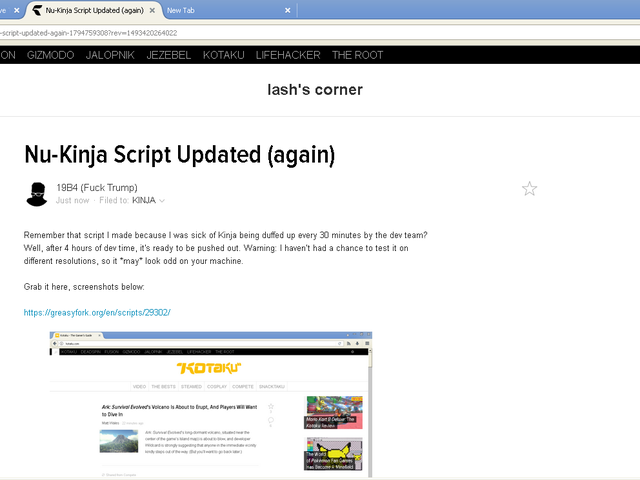This screenshot has height=480, width=640.
Task: Click the paragraph starting 'Remember that script'
Action: [x=226, y=248]
